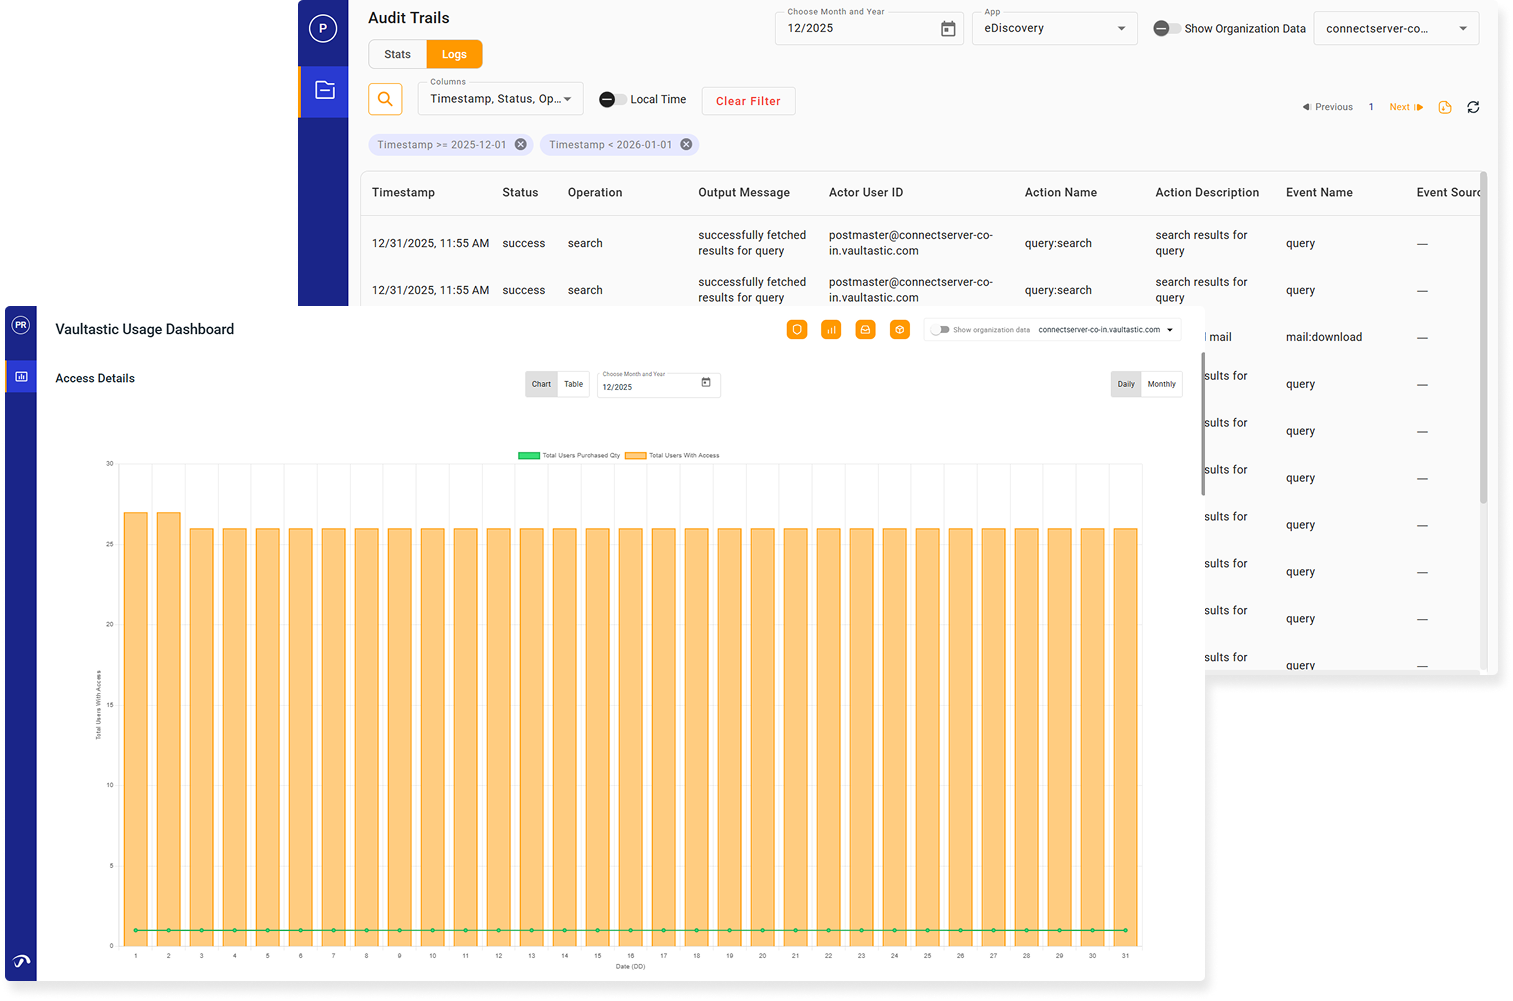Refresh the audit logs list
The image size is (1513, 1001).
point(1473,107)
